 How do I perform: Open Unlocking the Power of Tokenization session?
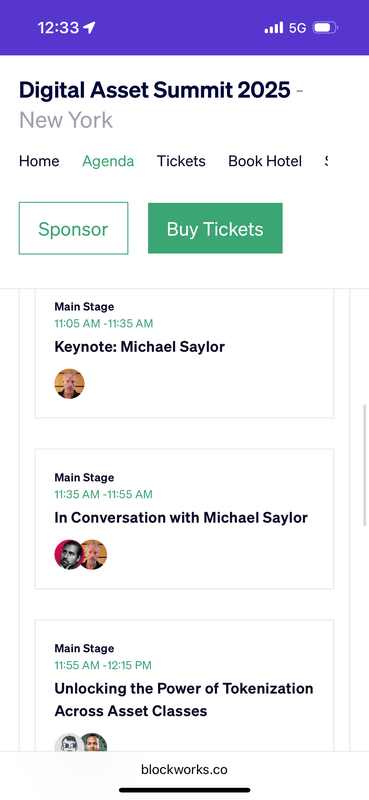tap(184, 699)
